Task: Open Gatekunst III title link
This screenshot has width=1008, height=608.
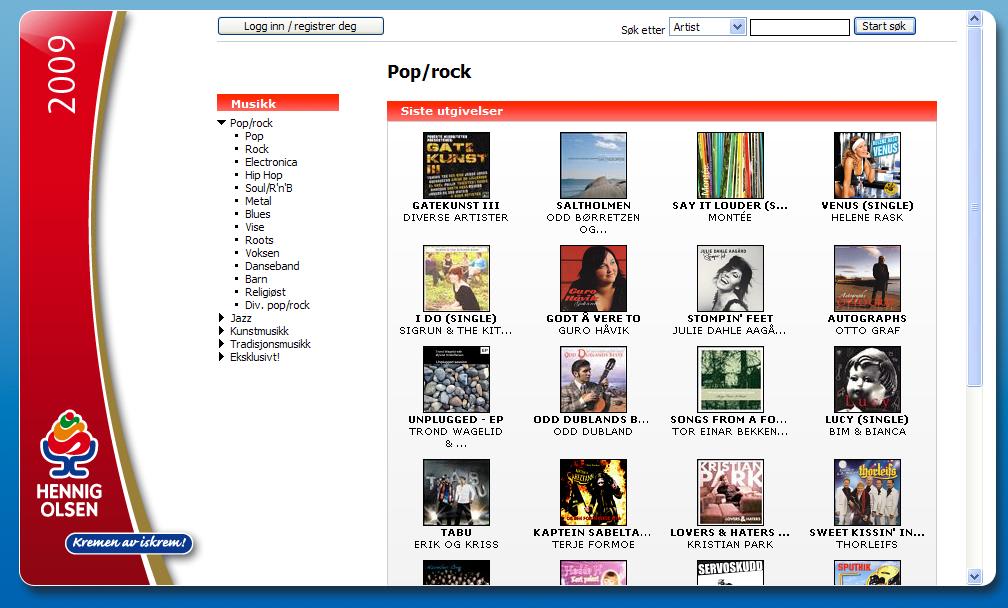Action: [456, 206]
